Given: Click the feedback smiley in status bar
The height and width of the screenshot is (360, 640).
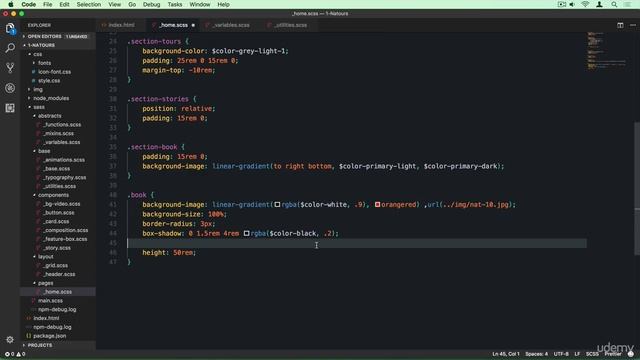Looking at the screenshot, I should pyautogui.click(x=631, y=354).
